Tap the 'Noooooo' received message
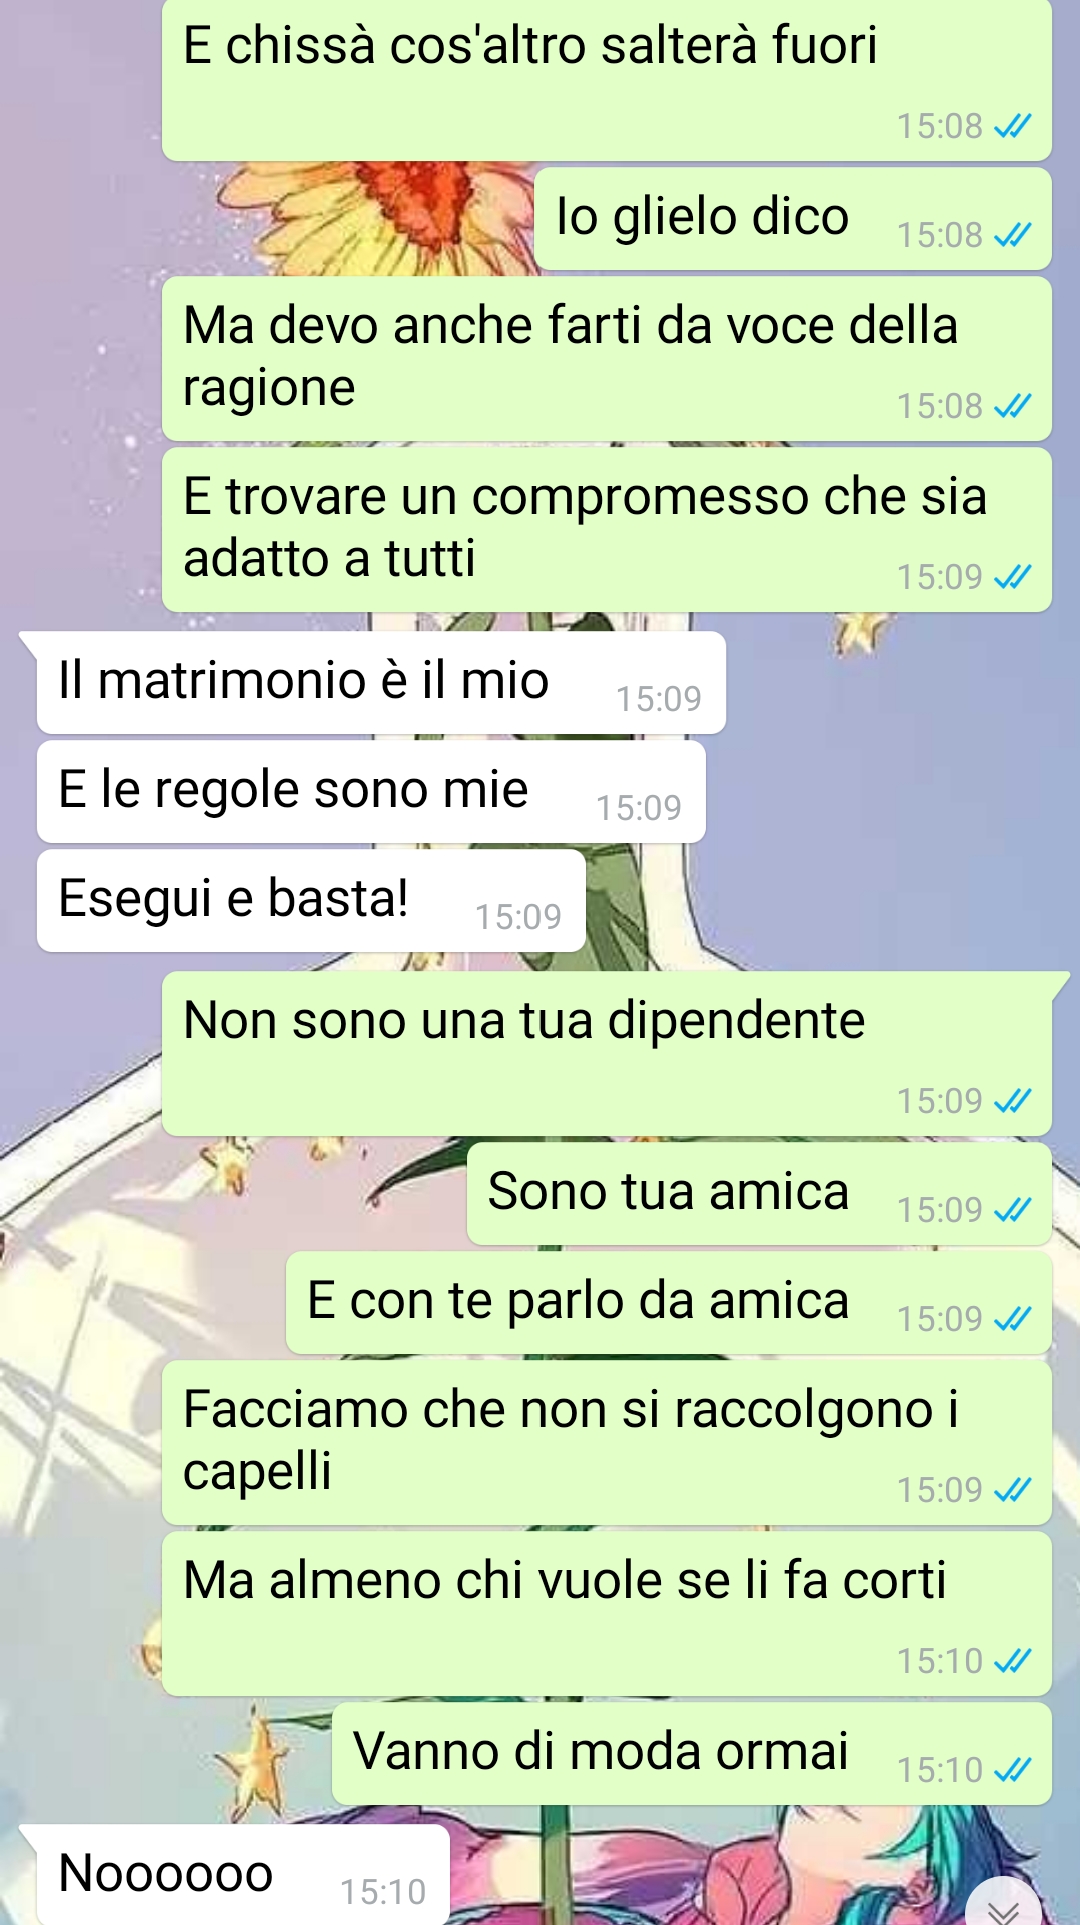The width and height of the screenshot is (1080, 1925). click(x=243, y=1874)
